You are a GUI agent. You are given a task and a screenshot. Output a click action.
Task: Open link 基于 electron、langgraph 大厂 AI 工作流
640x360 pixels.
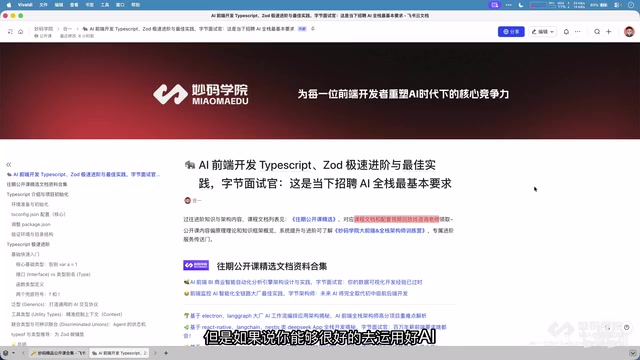(308, 316)
